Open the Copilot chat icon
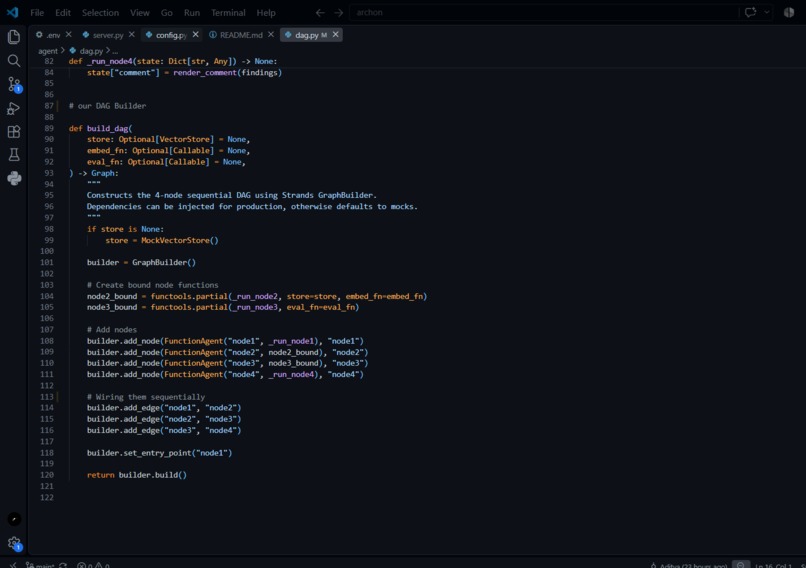Viewport: 806px width, 568px height. [x=750, y=12]
